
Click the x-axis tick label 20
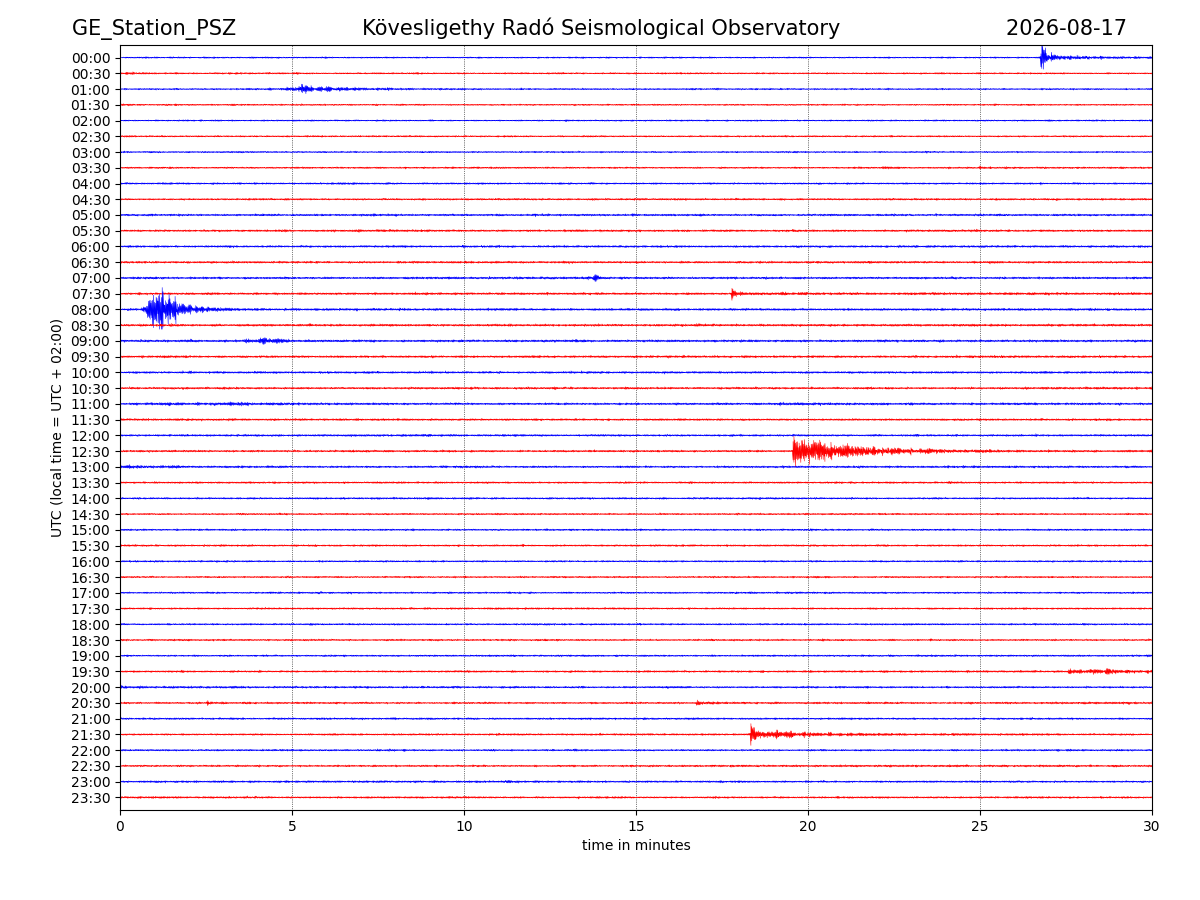click(808, 827)
